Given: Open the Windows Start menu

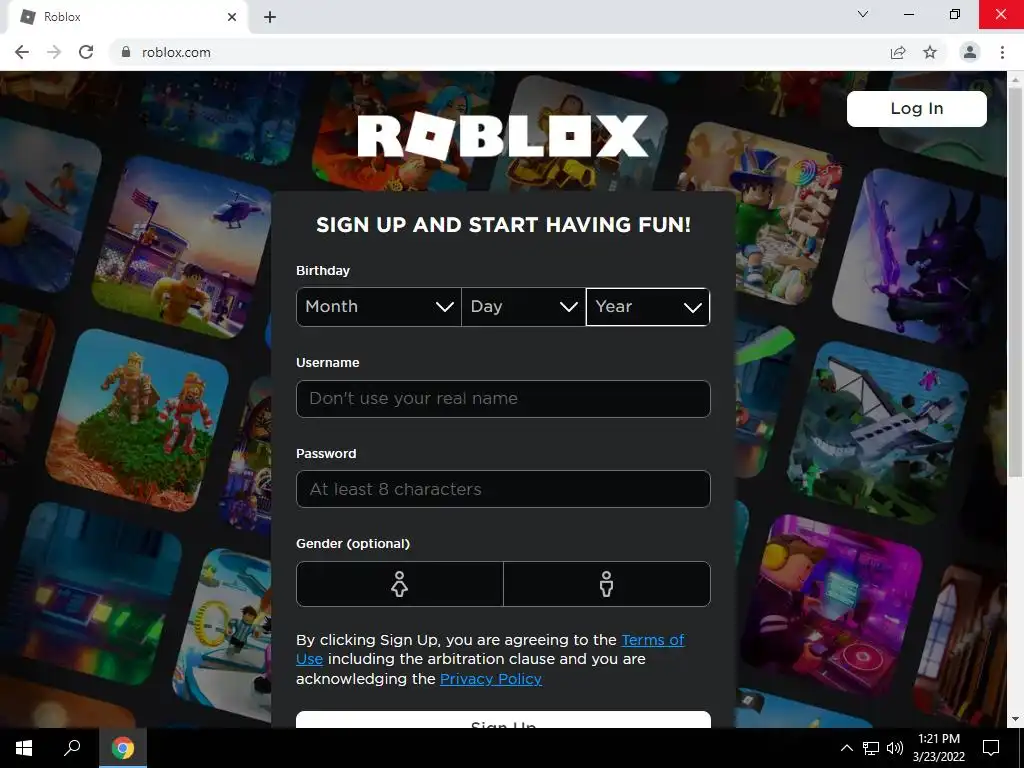Looking at the screenshot, I should pos(24,748).
